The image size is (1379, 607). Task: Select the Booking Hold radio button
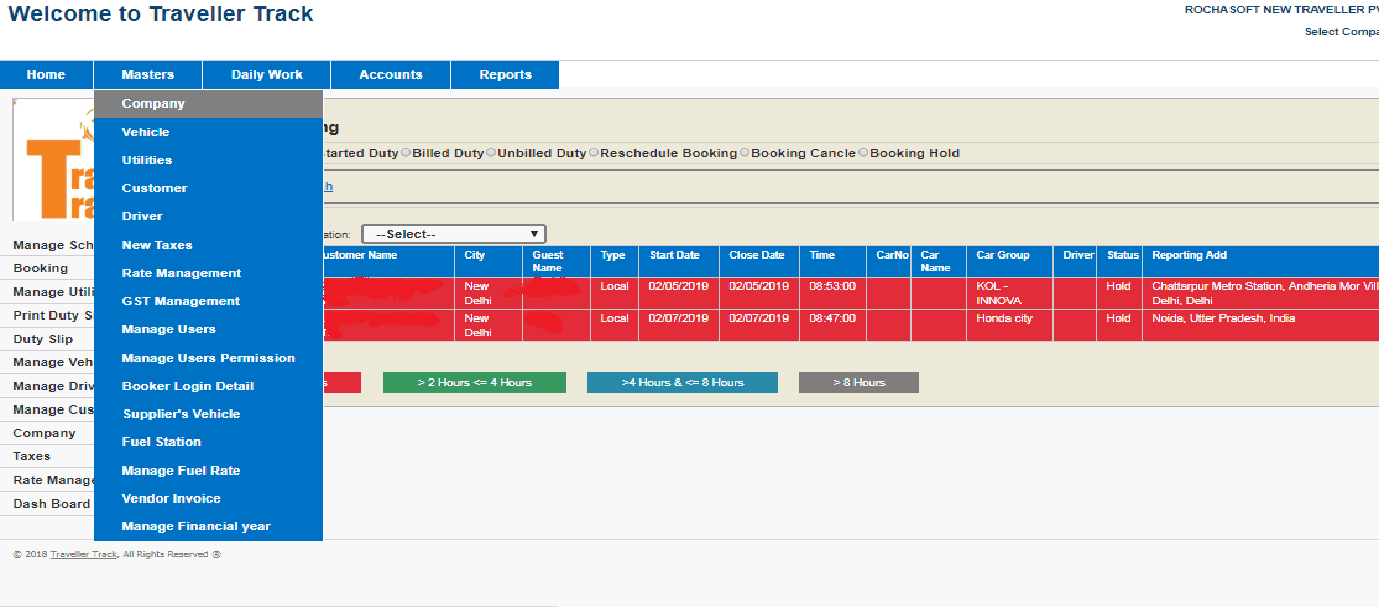[864, 153]
